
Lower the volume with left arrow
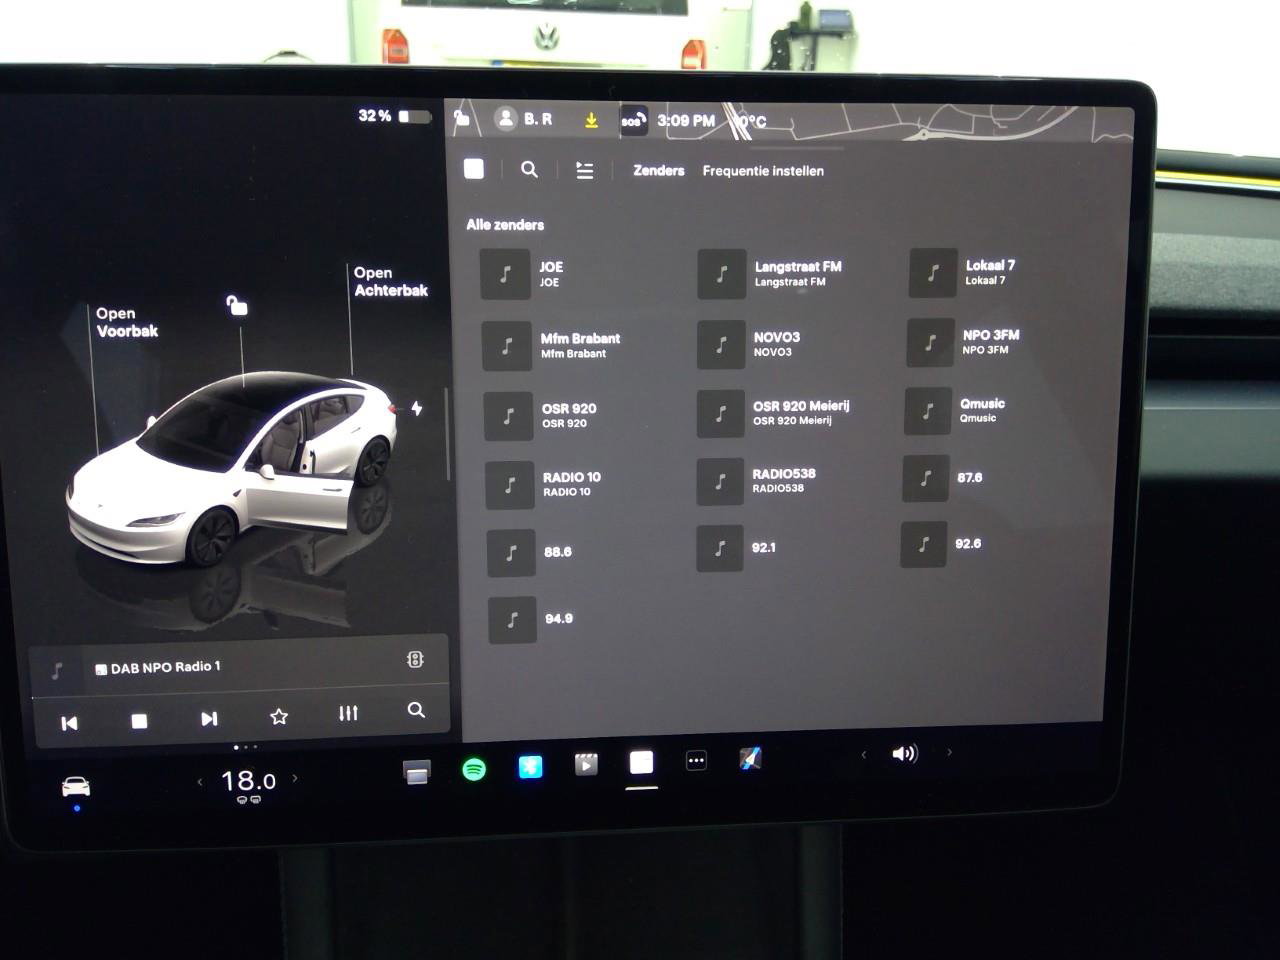[x=864, y=755]
